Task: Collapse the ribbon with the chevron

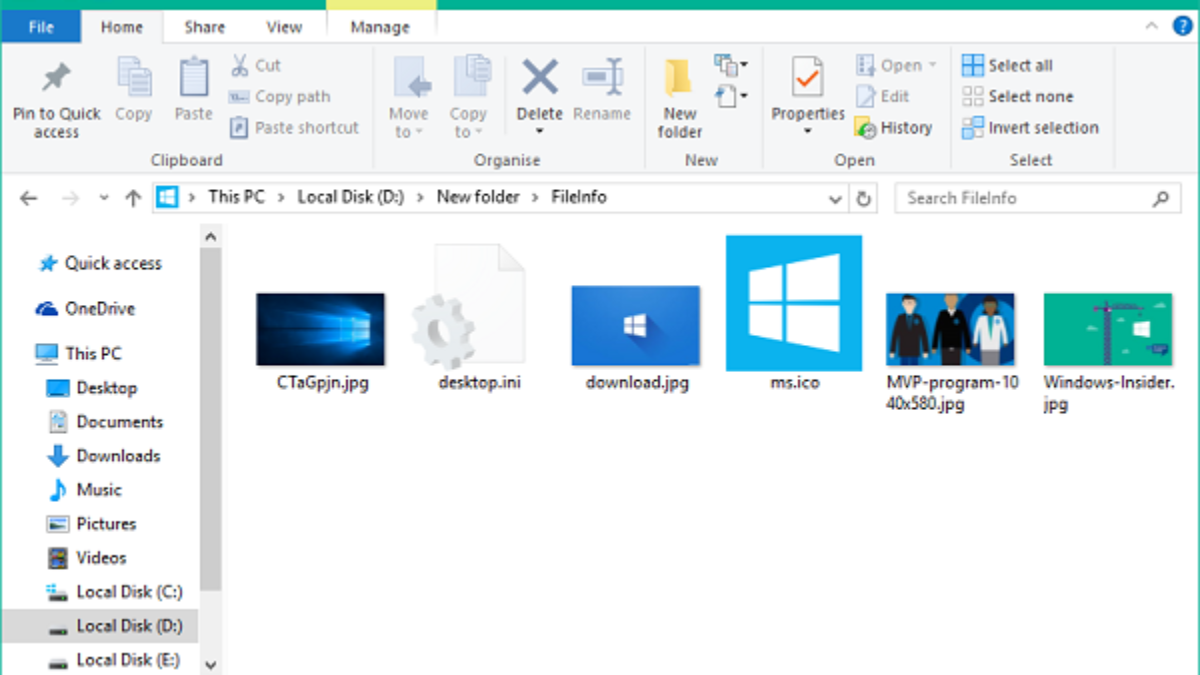Action: [x=1150, y=27]
